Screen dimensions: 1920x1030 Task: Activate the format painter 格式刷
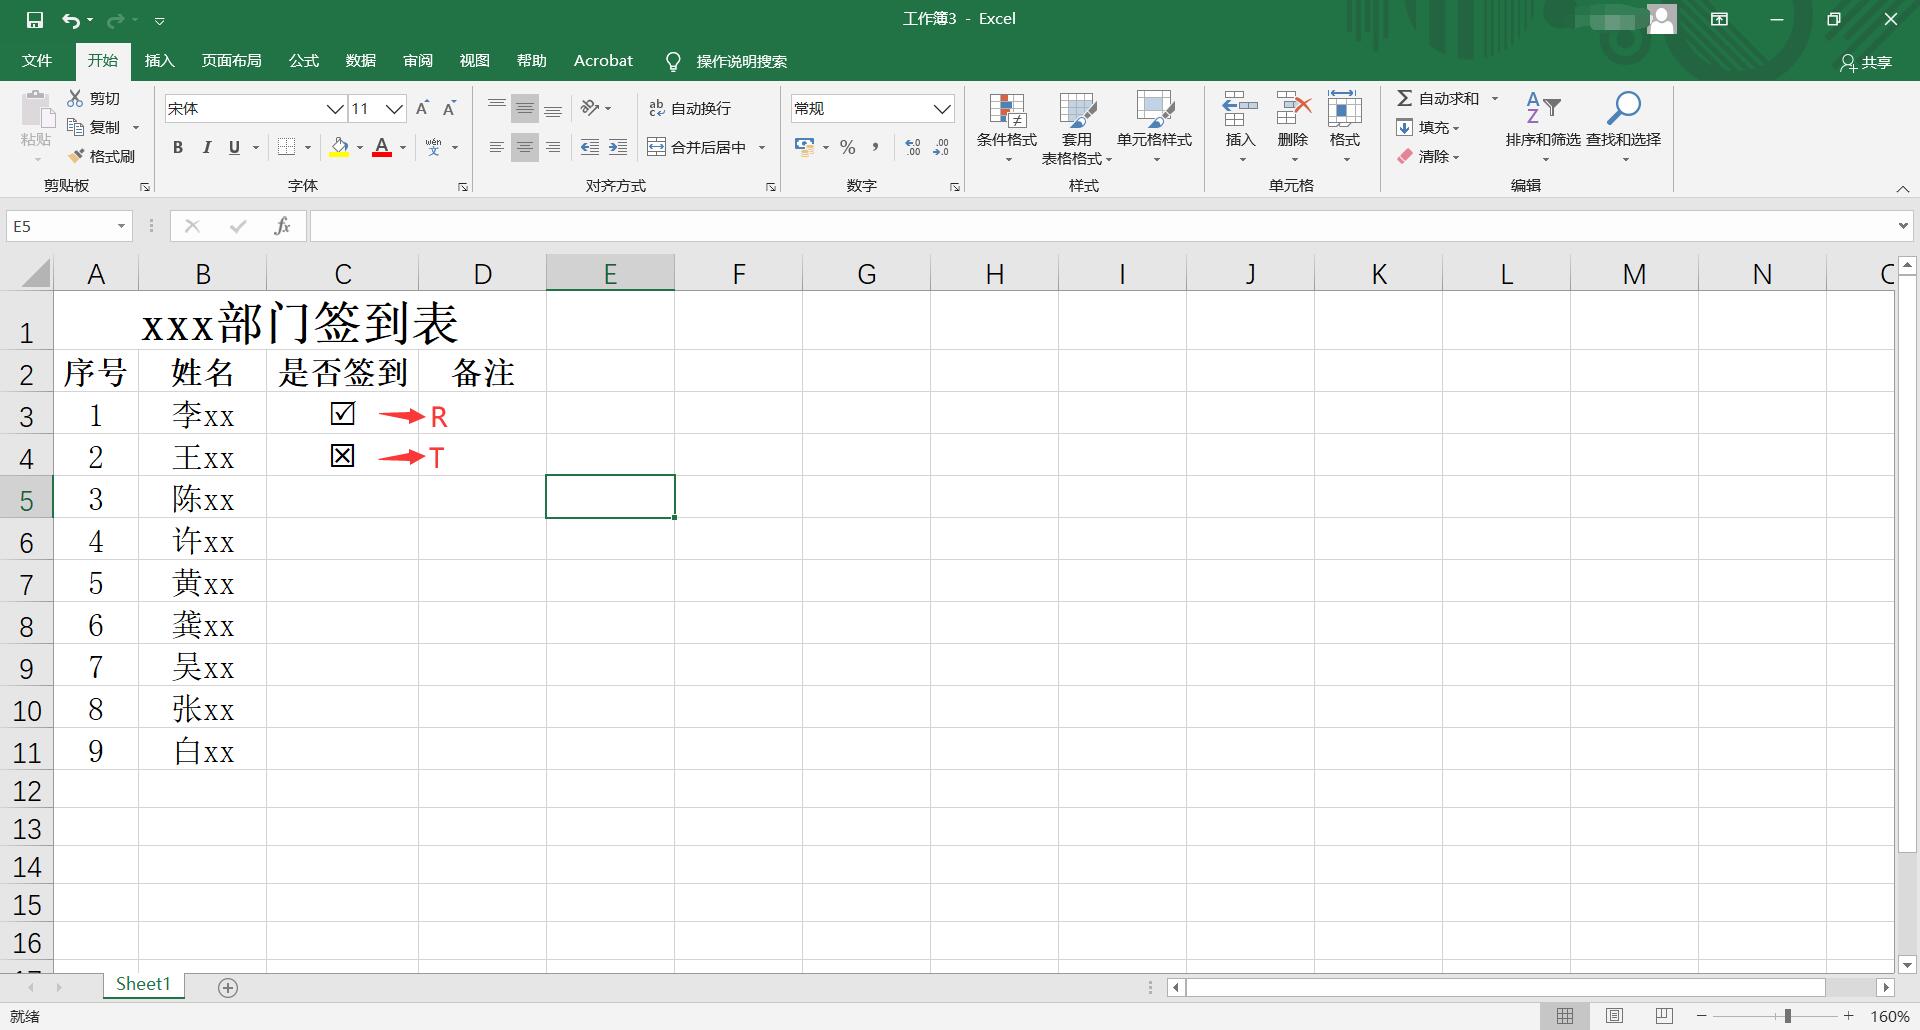point(101,156)
